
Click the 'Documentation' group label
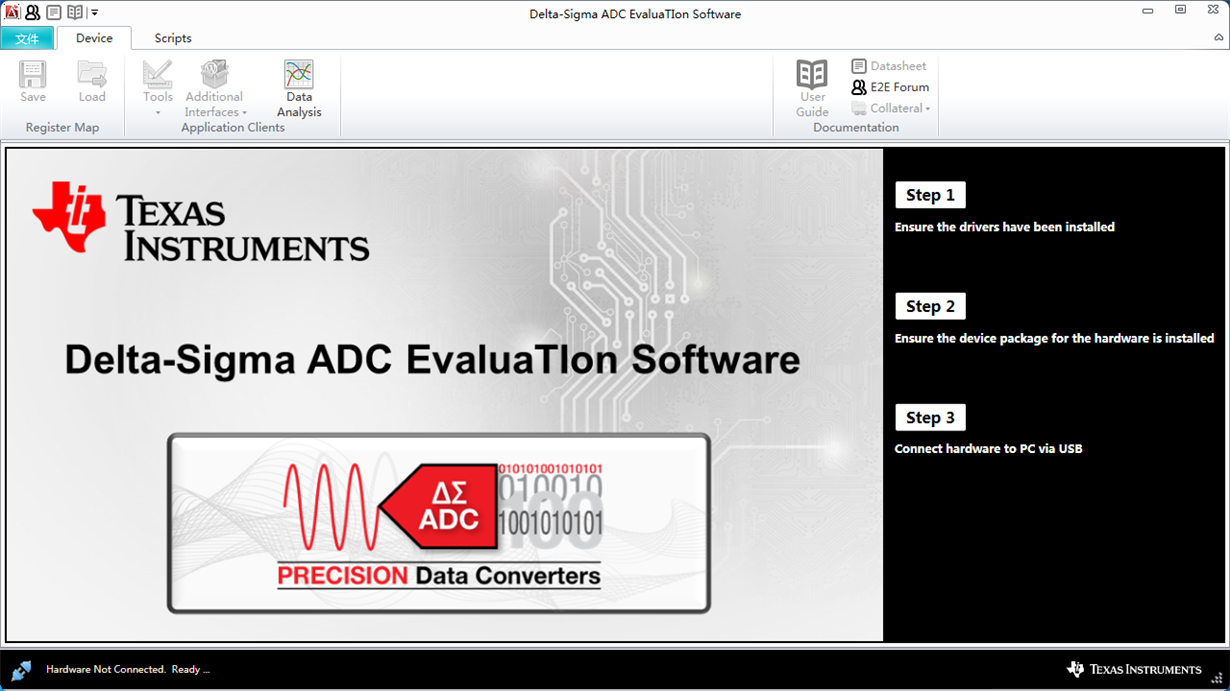click(x=856, y=127)
